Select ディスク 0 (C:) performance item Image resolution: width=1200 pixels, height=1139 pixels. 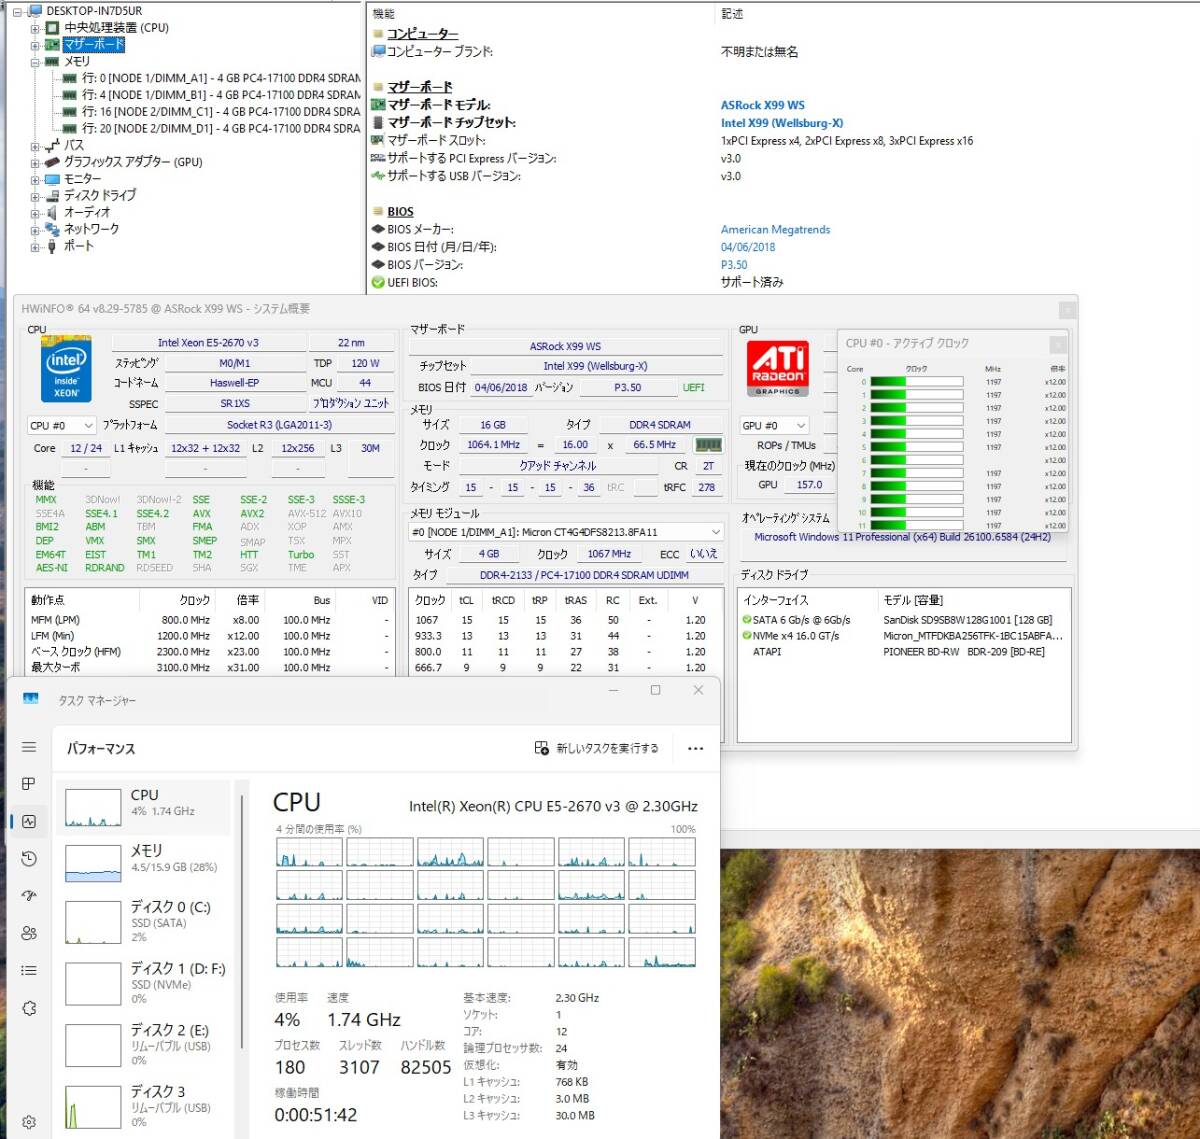pyautogui.click(x=145, y=920)
